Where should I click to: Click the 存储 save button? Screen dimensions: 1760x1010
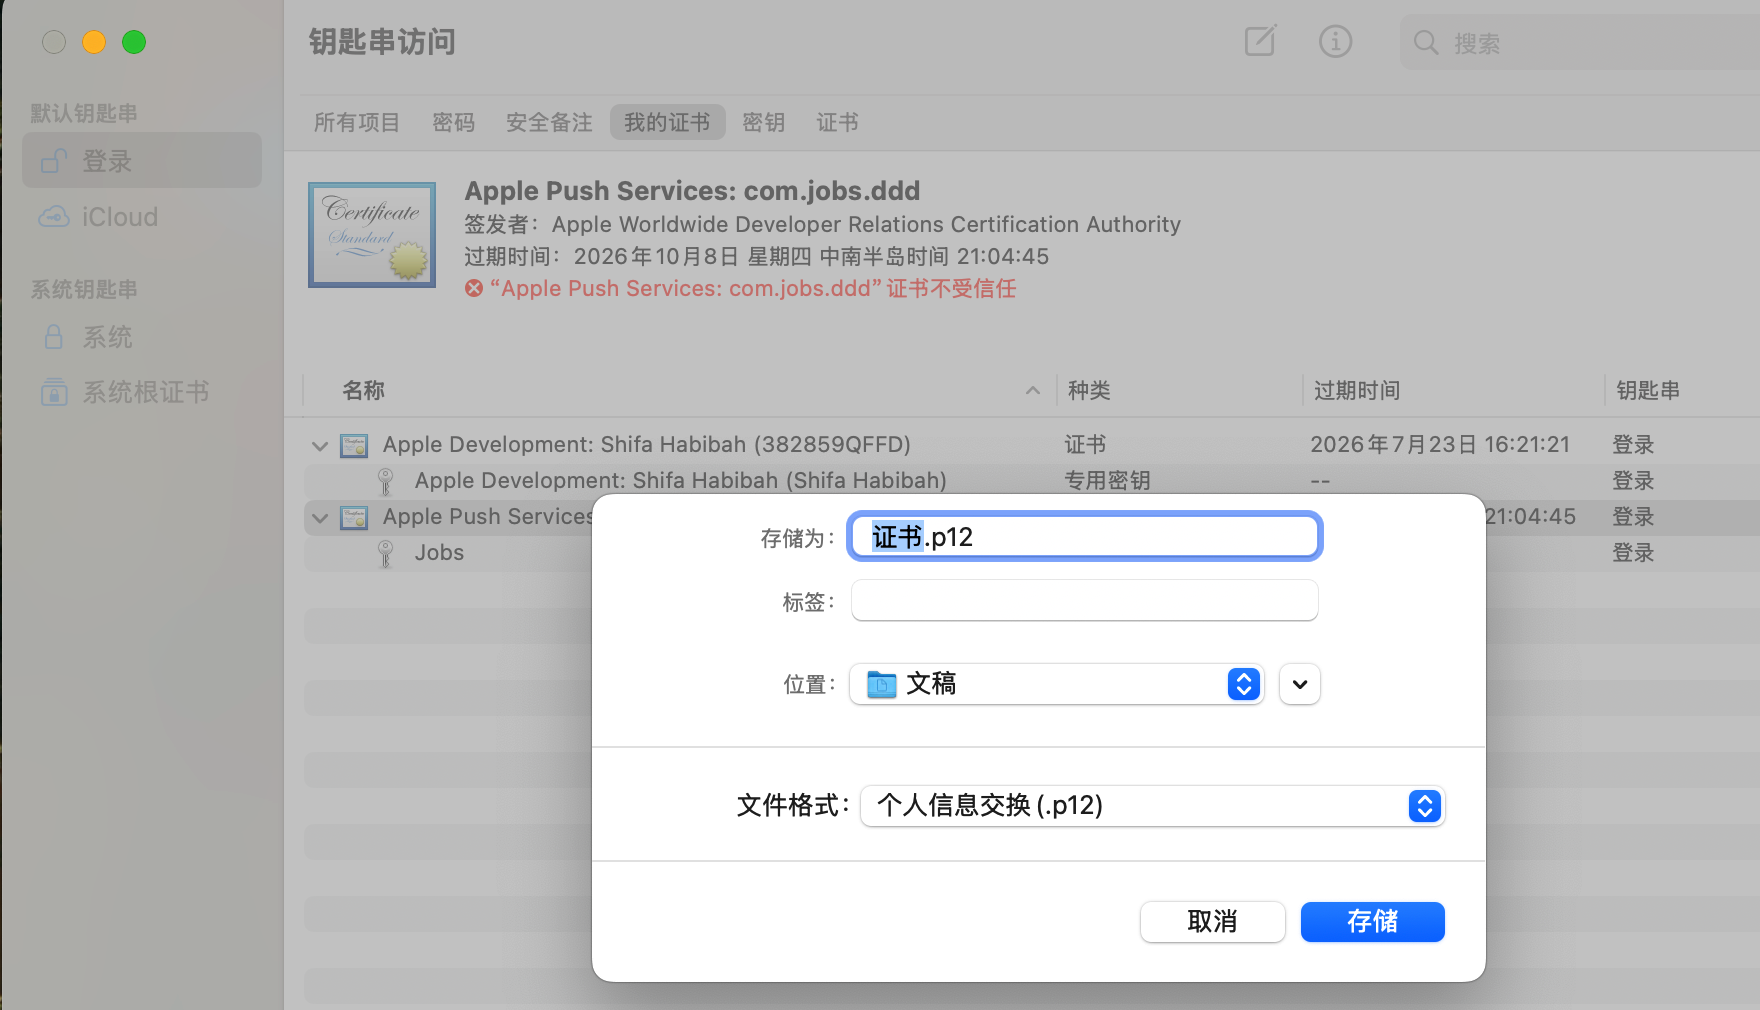click(1372, 921)
